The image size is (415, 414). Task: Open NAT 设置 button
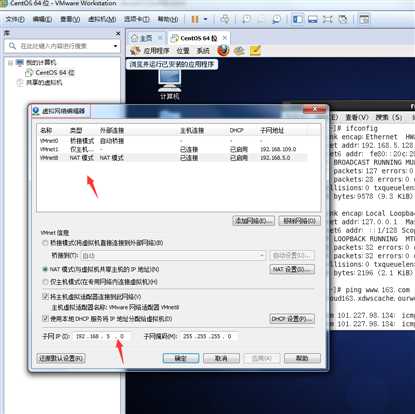point(292,269)
